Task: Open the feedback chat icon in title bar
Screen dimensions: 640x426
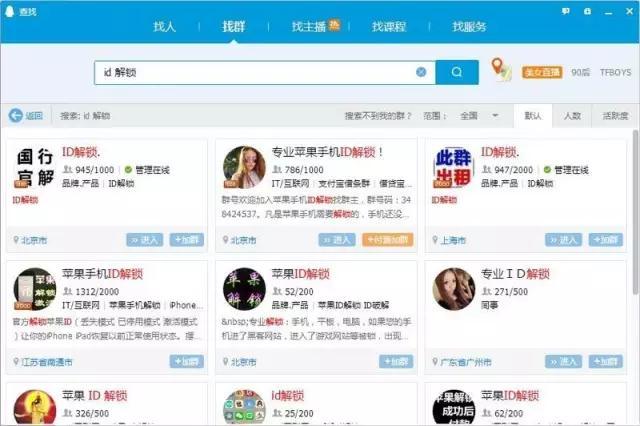Action: pyautogui.click(x=566, y=11)
